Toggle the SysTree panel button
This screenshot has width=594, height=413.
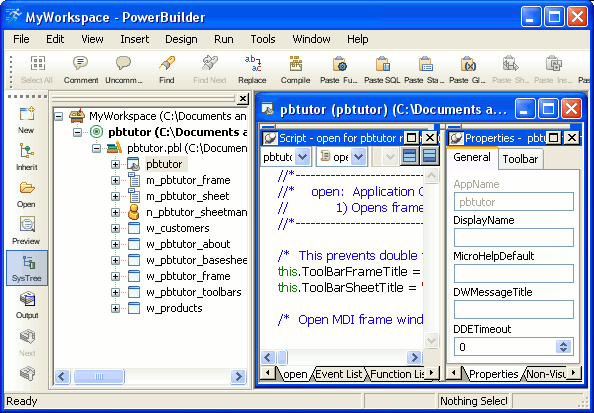27,268
